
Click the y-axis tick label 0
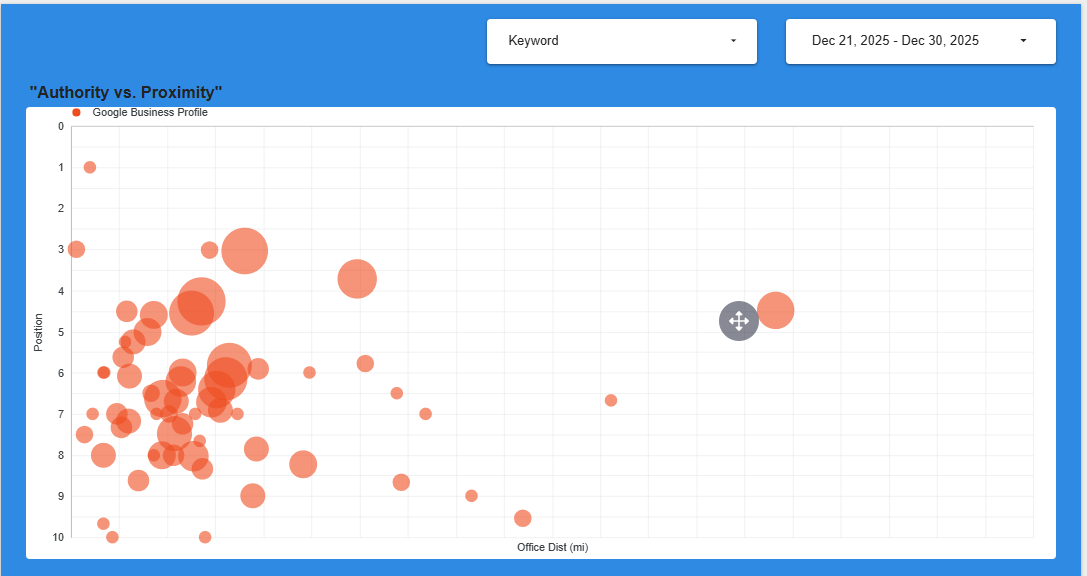coord(60,126)
